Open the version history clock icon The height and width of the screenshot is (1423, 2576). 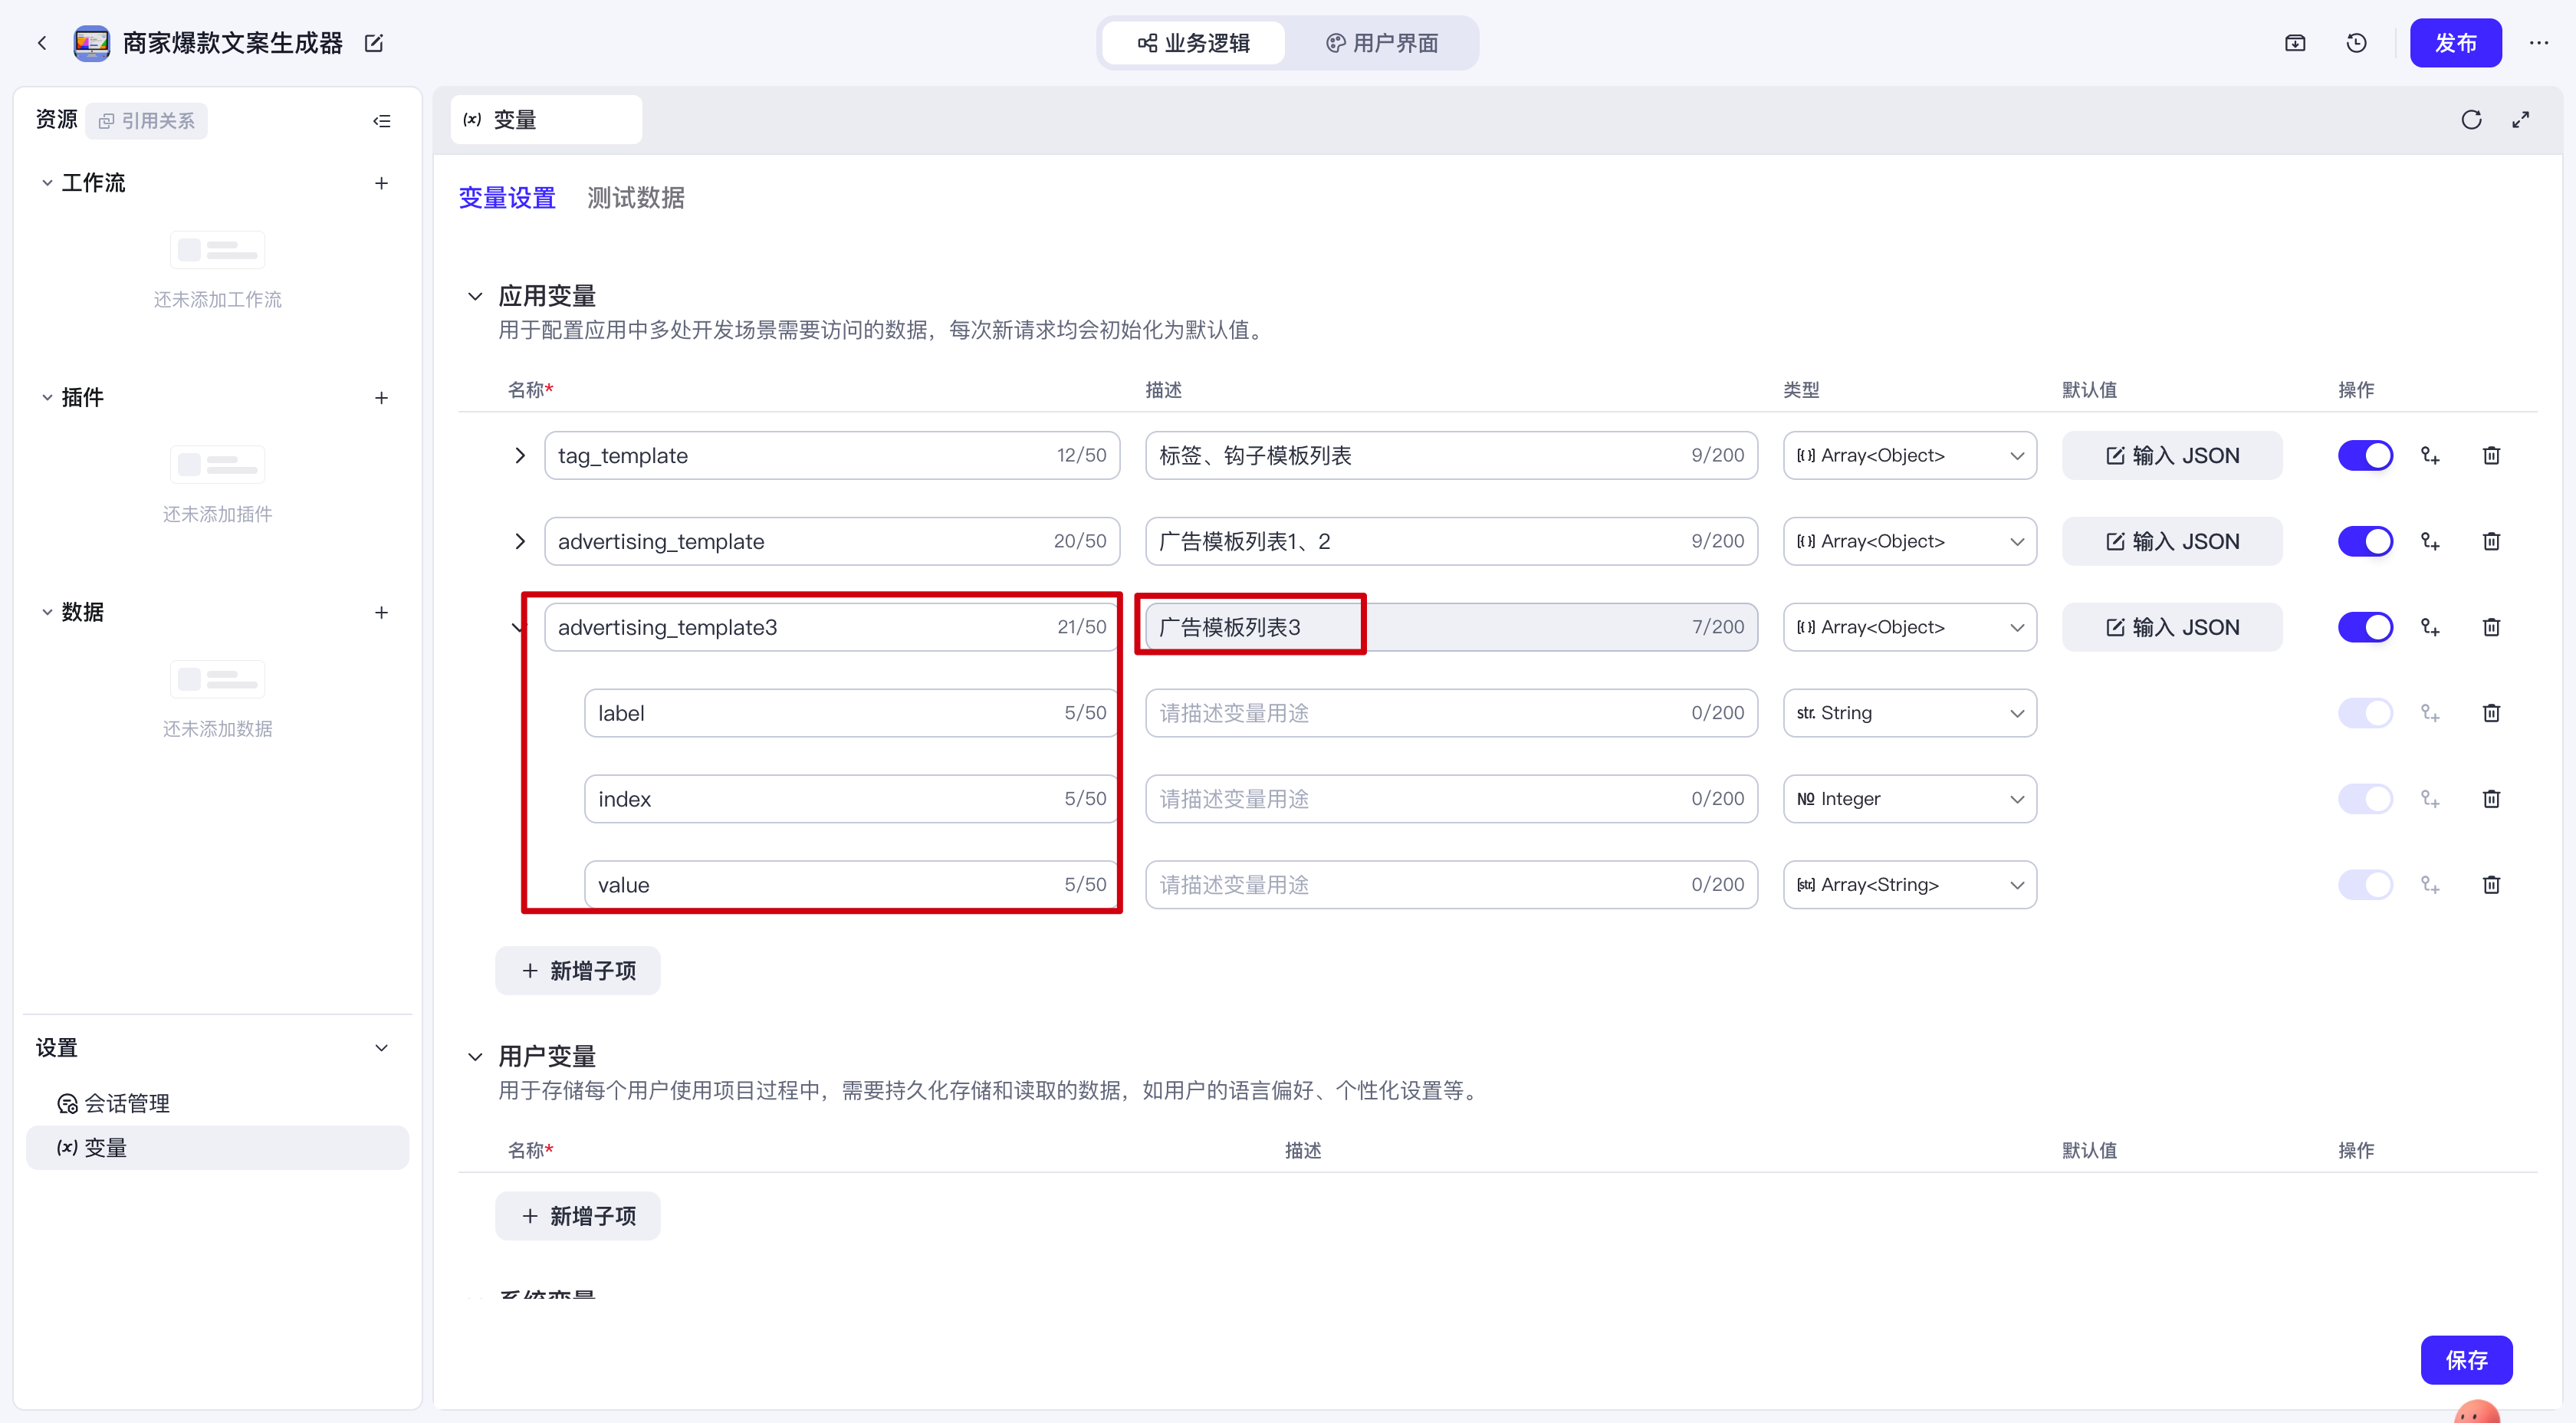coord(2356,43)
